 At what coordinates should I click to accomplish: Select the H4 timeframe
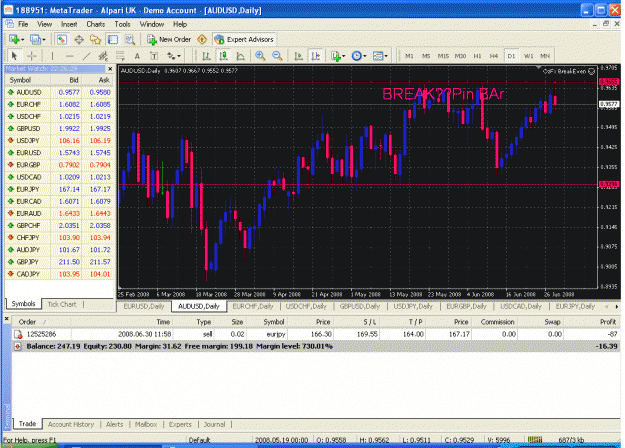coord(494,56)
